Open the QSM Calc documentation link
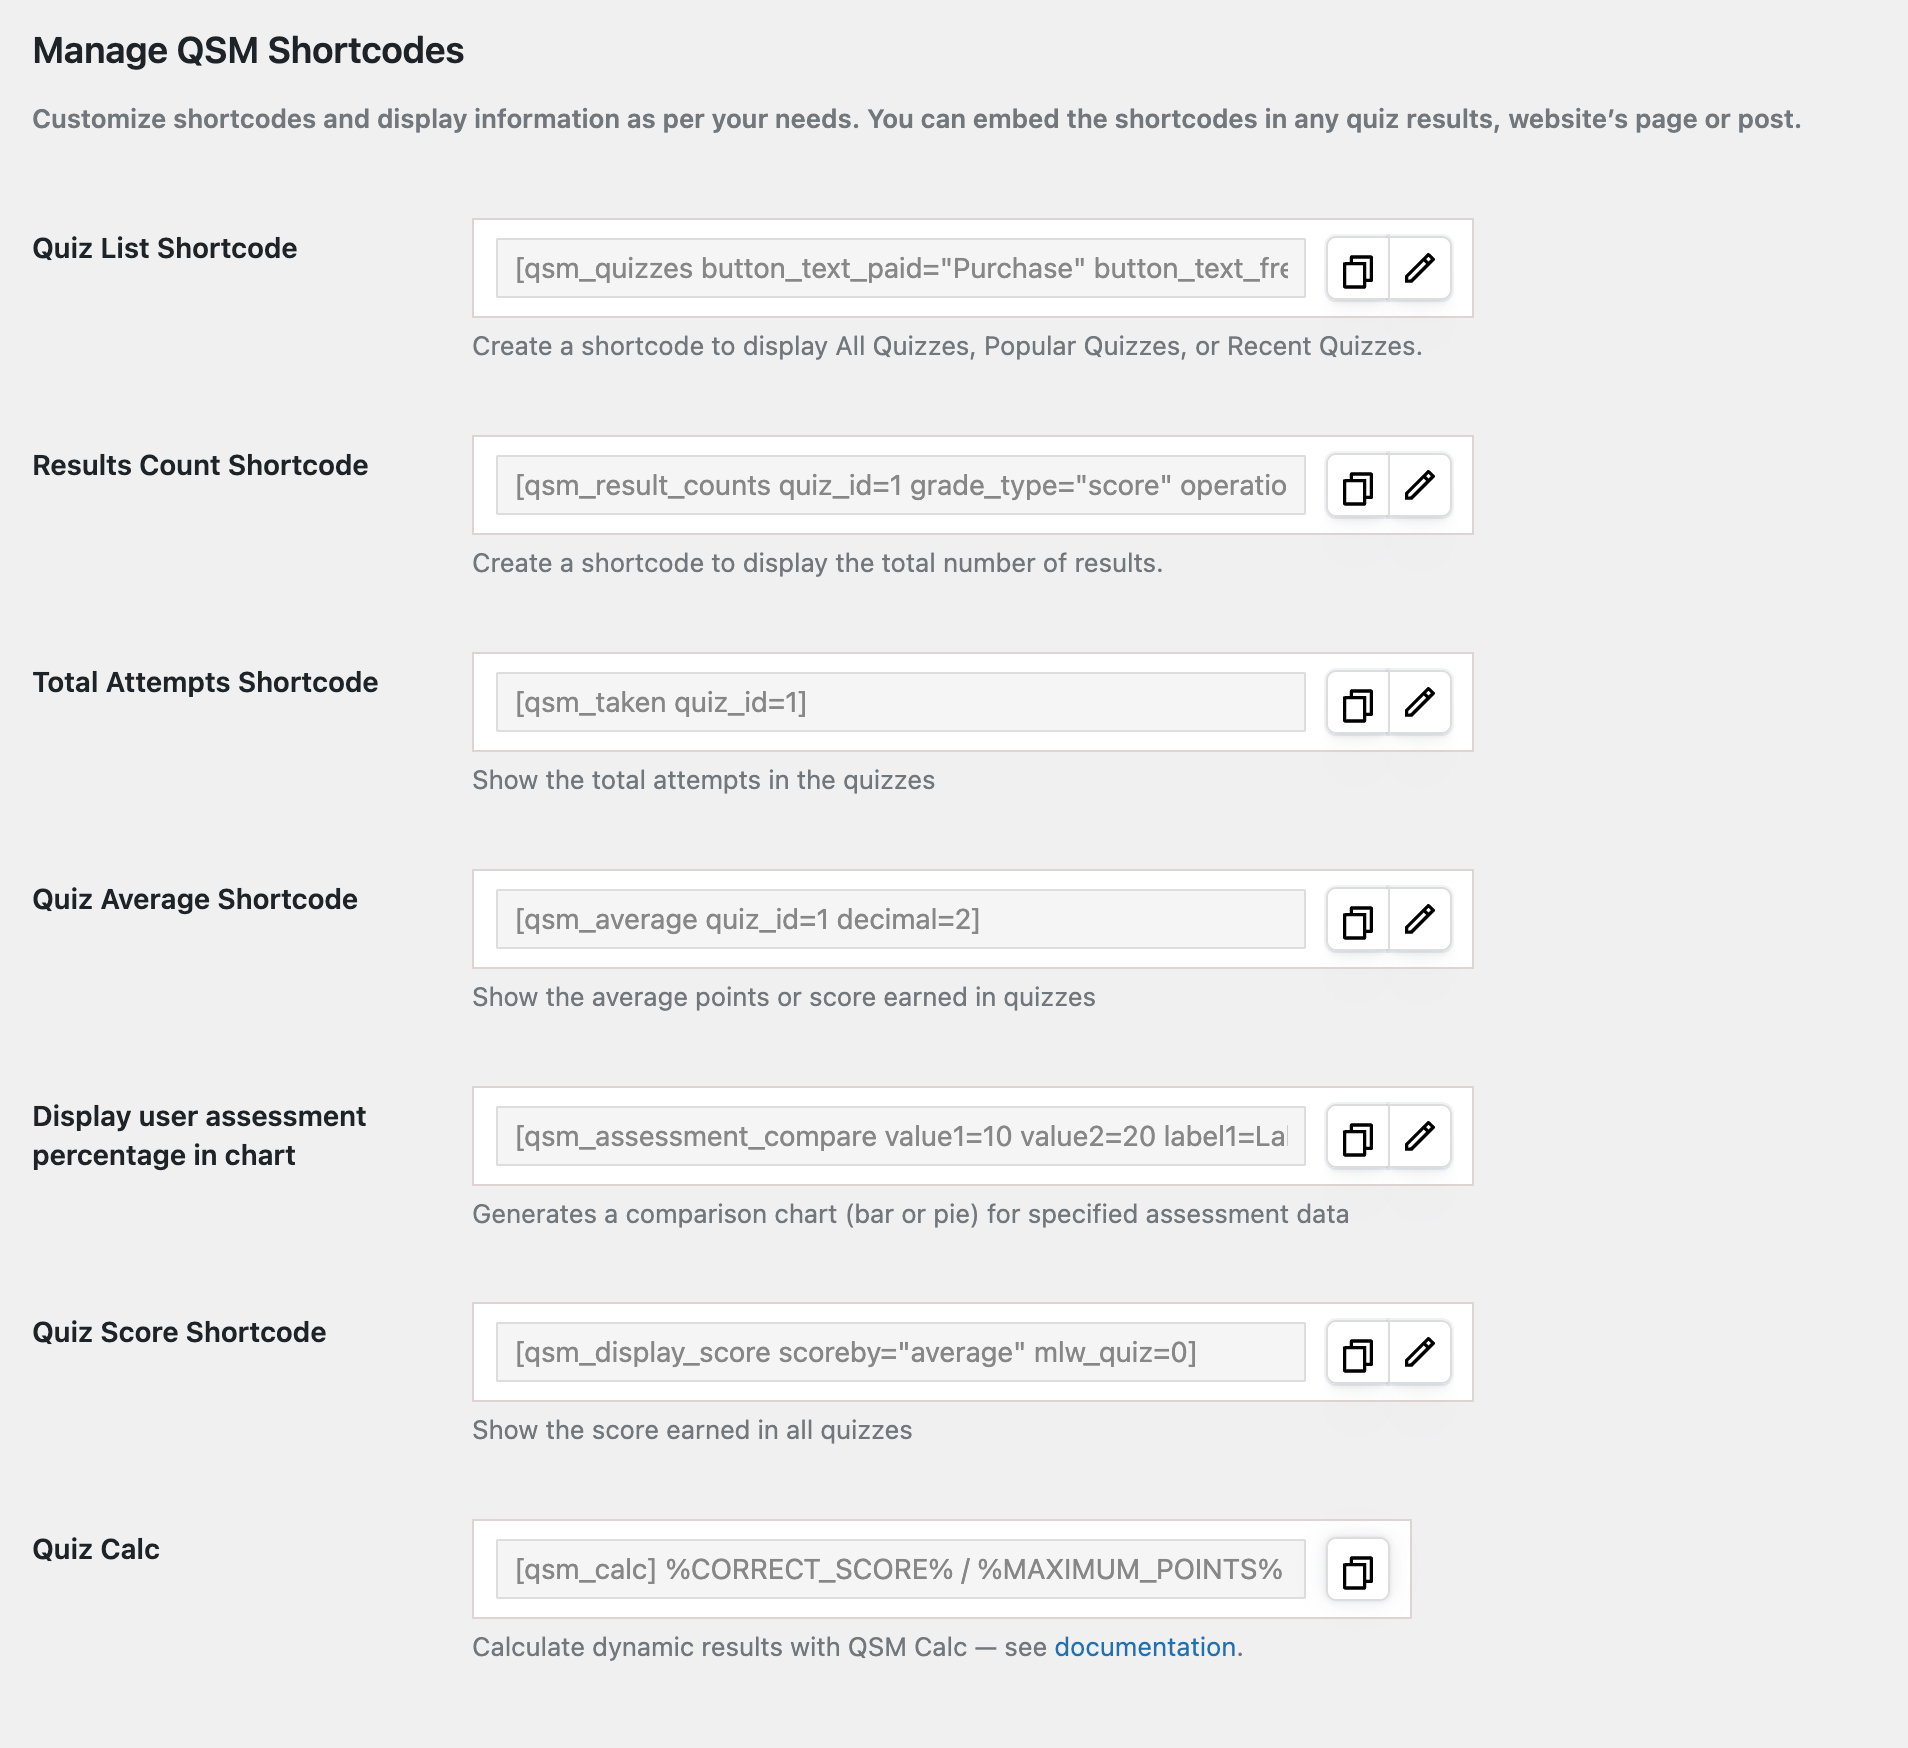Screen dimensions: 1908x1748 (x=1145, y=1647)
